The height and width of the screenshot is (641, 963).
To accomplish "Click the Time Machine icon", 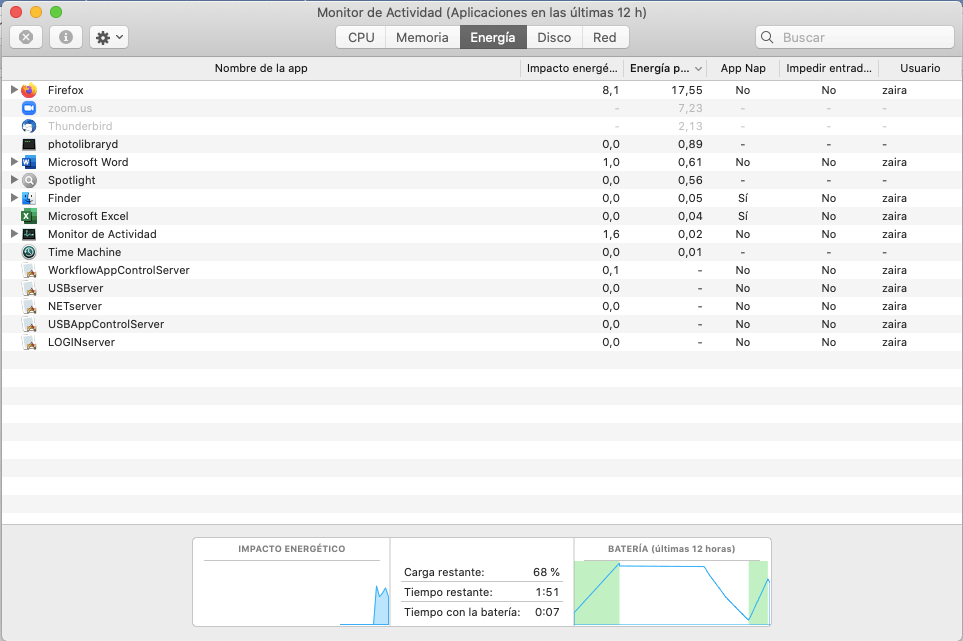I will [29, 252].
